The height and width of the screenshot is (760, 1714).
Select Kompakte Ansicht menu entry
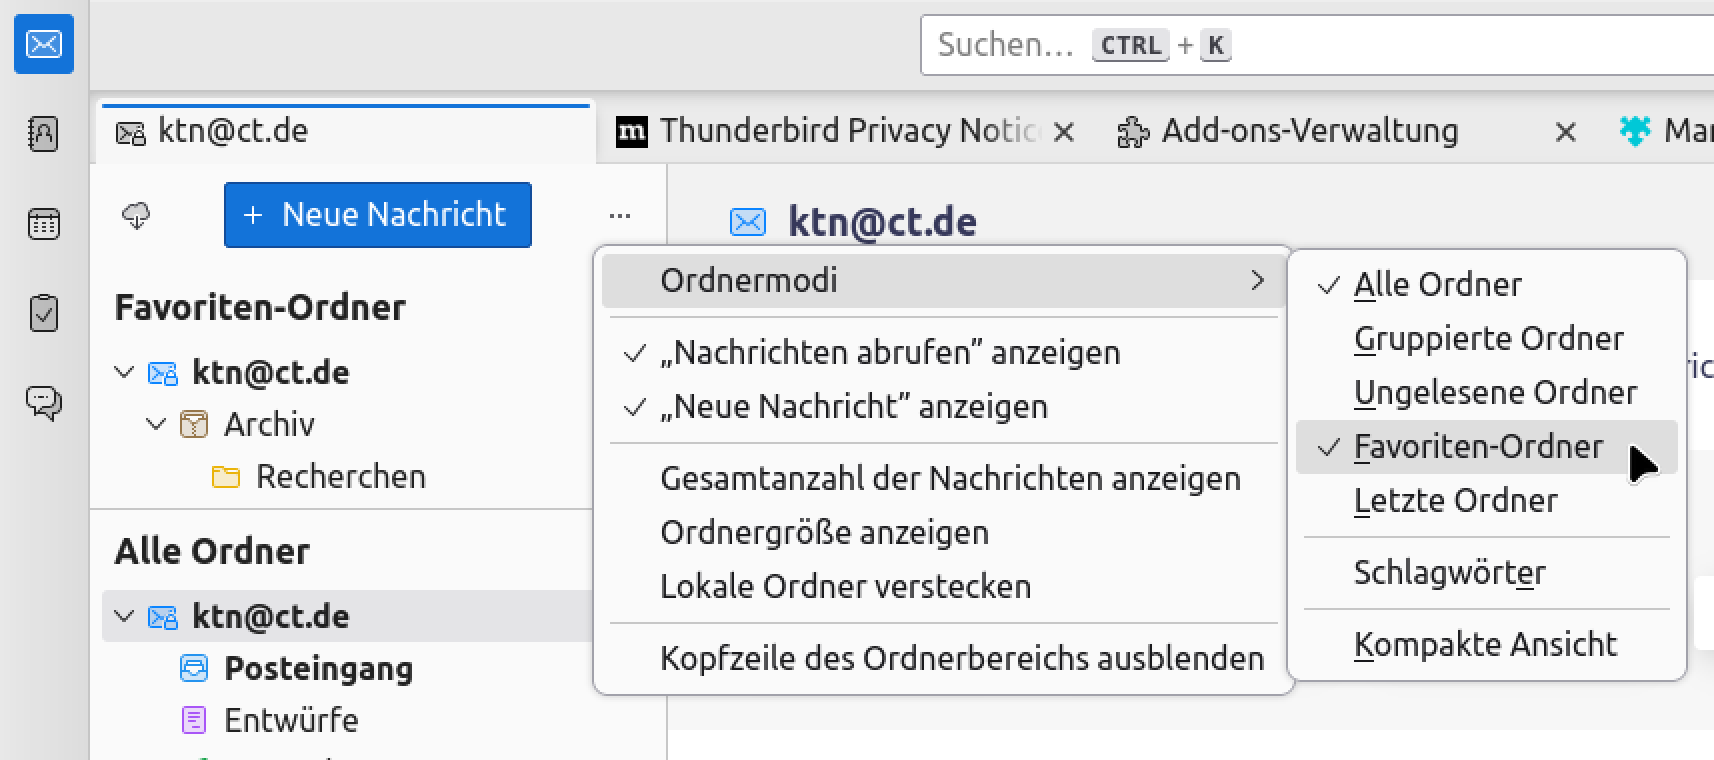tap(1485, 645)
